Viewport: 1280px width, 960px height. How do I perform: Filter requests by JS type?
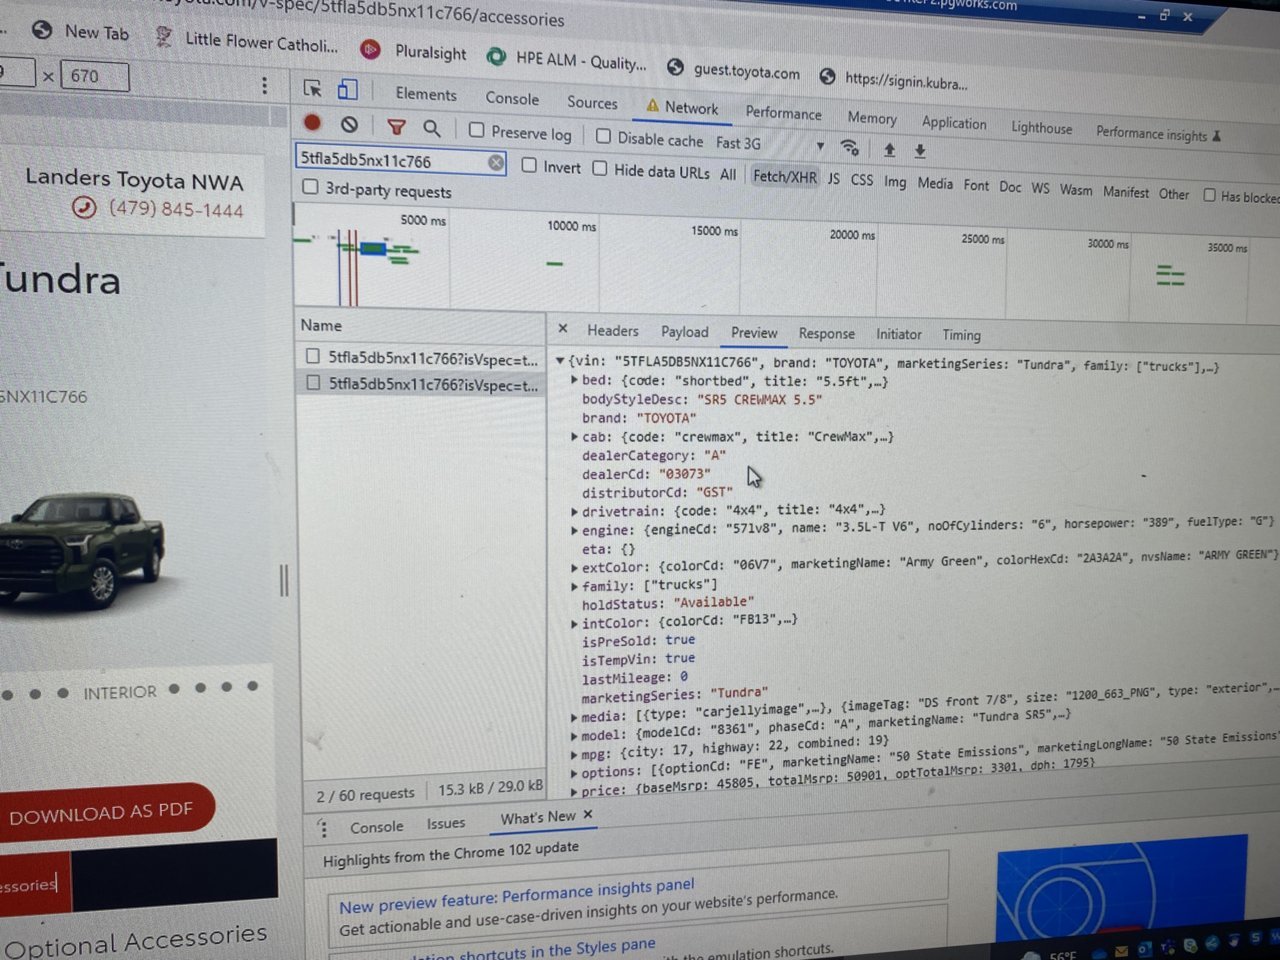tap(833, 178)
